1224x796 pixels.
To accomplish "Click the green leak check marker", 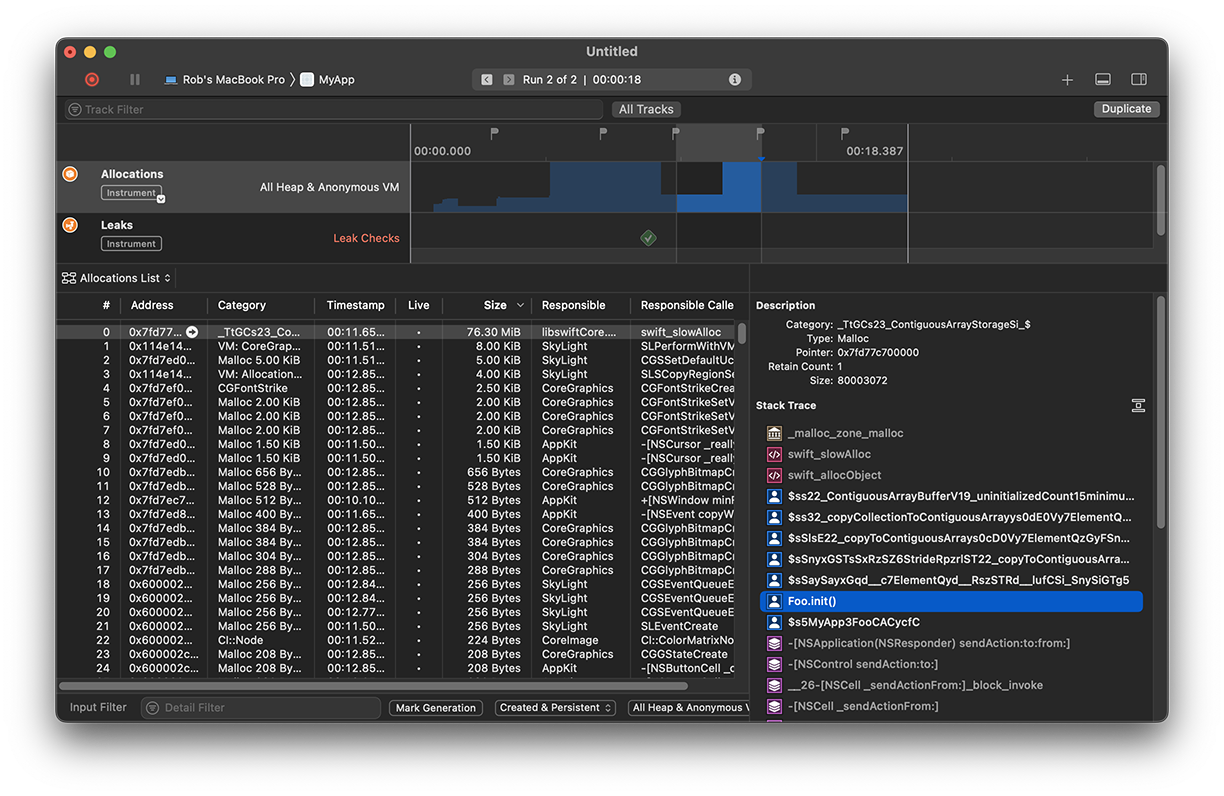I will 648,238.
